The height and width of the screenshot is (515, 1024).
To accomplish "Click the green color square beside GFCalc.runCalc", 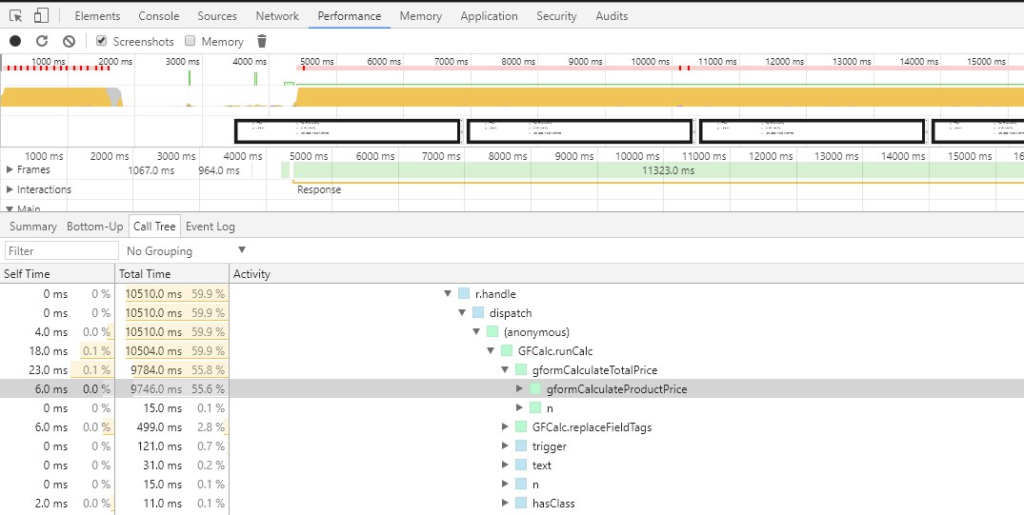I will click(x=506, y=351).
